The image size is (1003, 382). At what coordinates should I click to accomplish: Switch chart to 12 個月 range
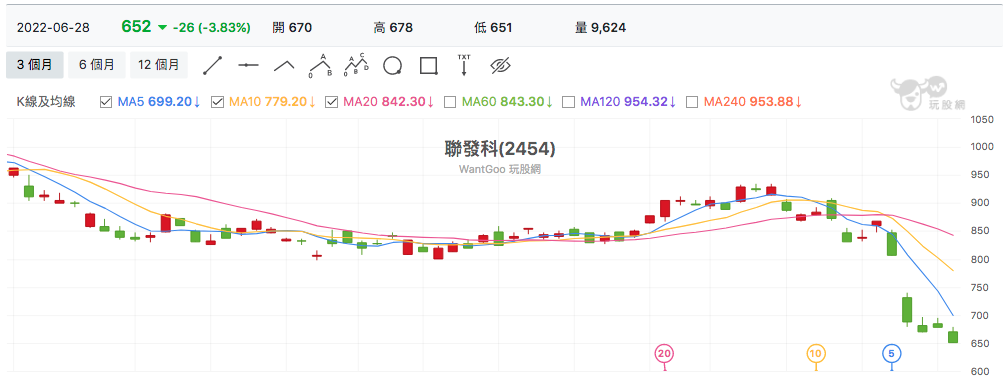159,65
